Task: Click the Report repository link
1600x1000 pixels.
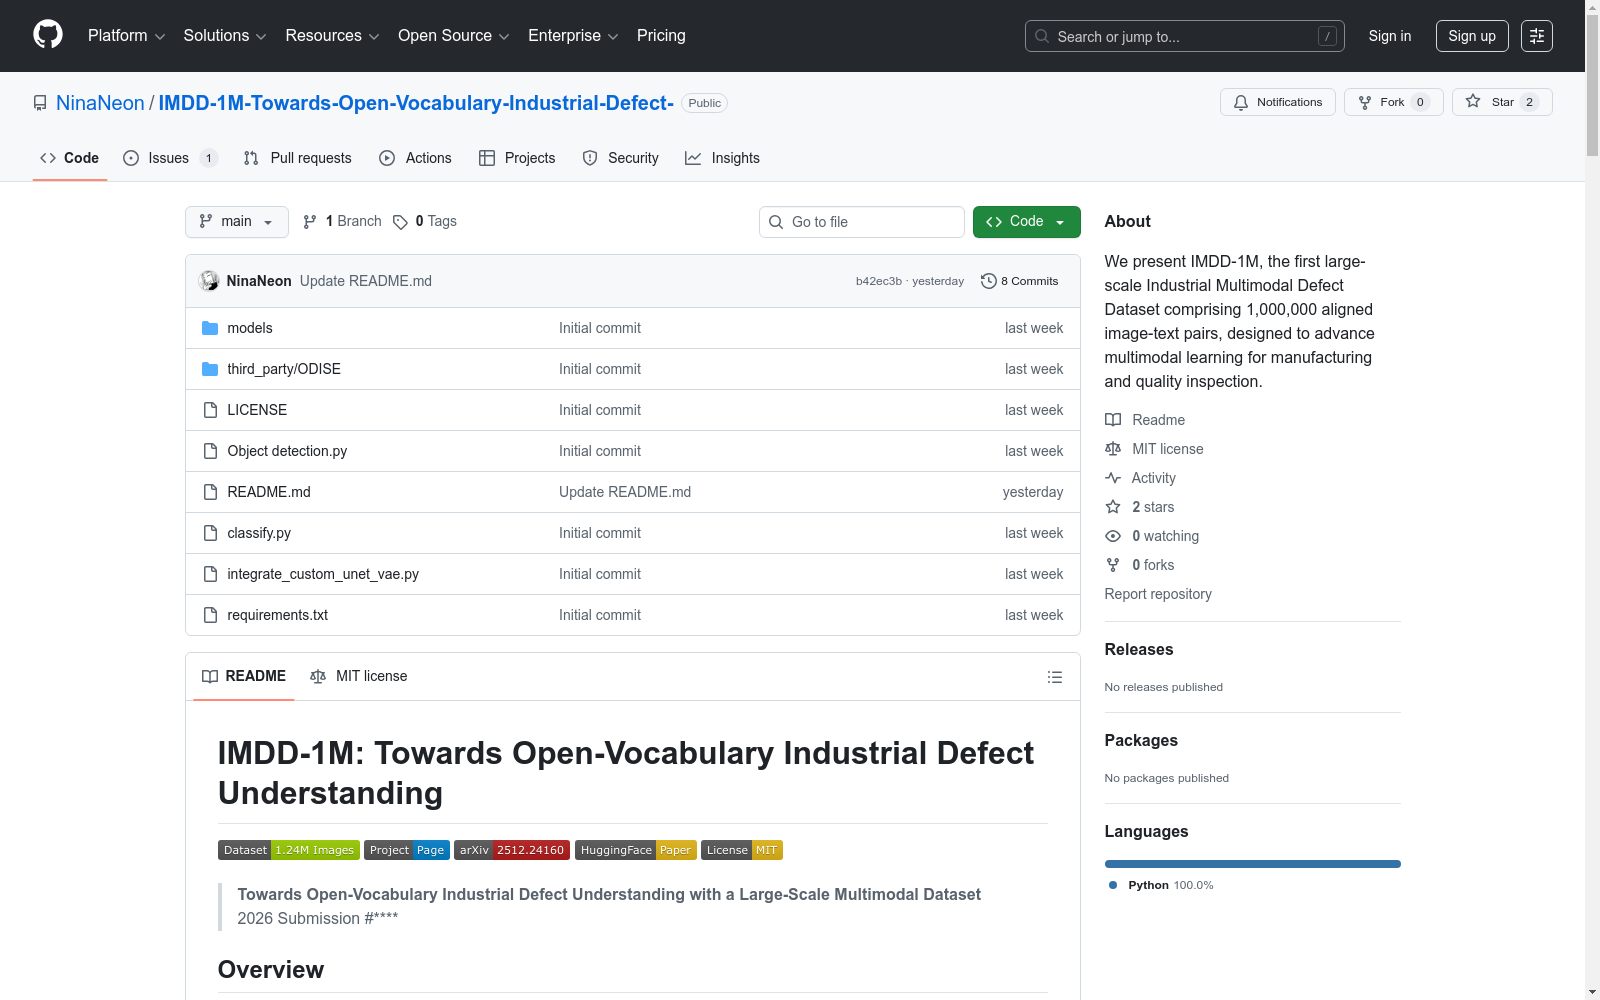Action: click(x=1158, y=594)
